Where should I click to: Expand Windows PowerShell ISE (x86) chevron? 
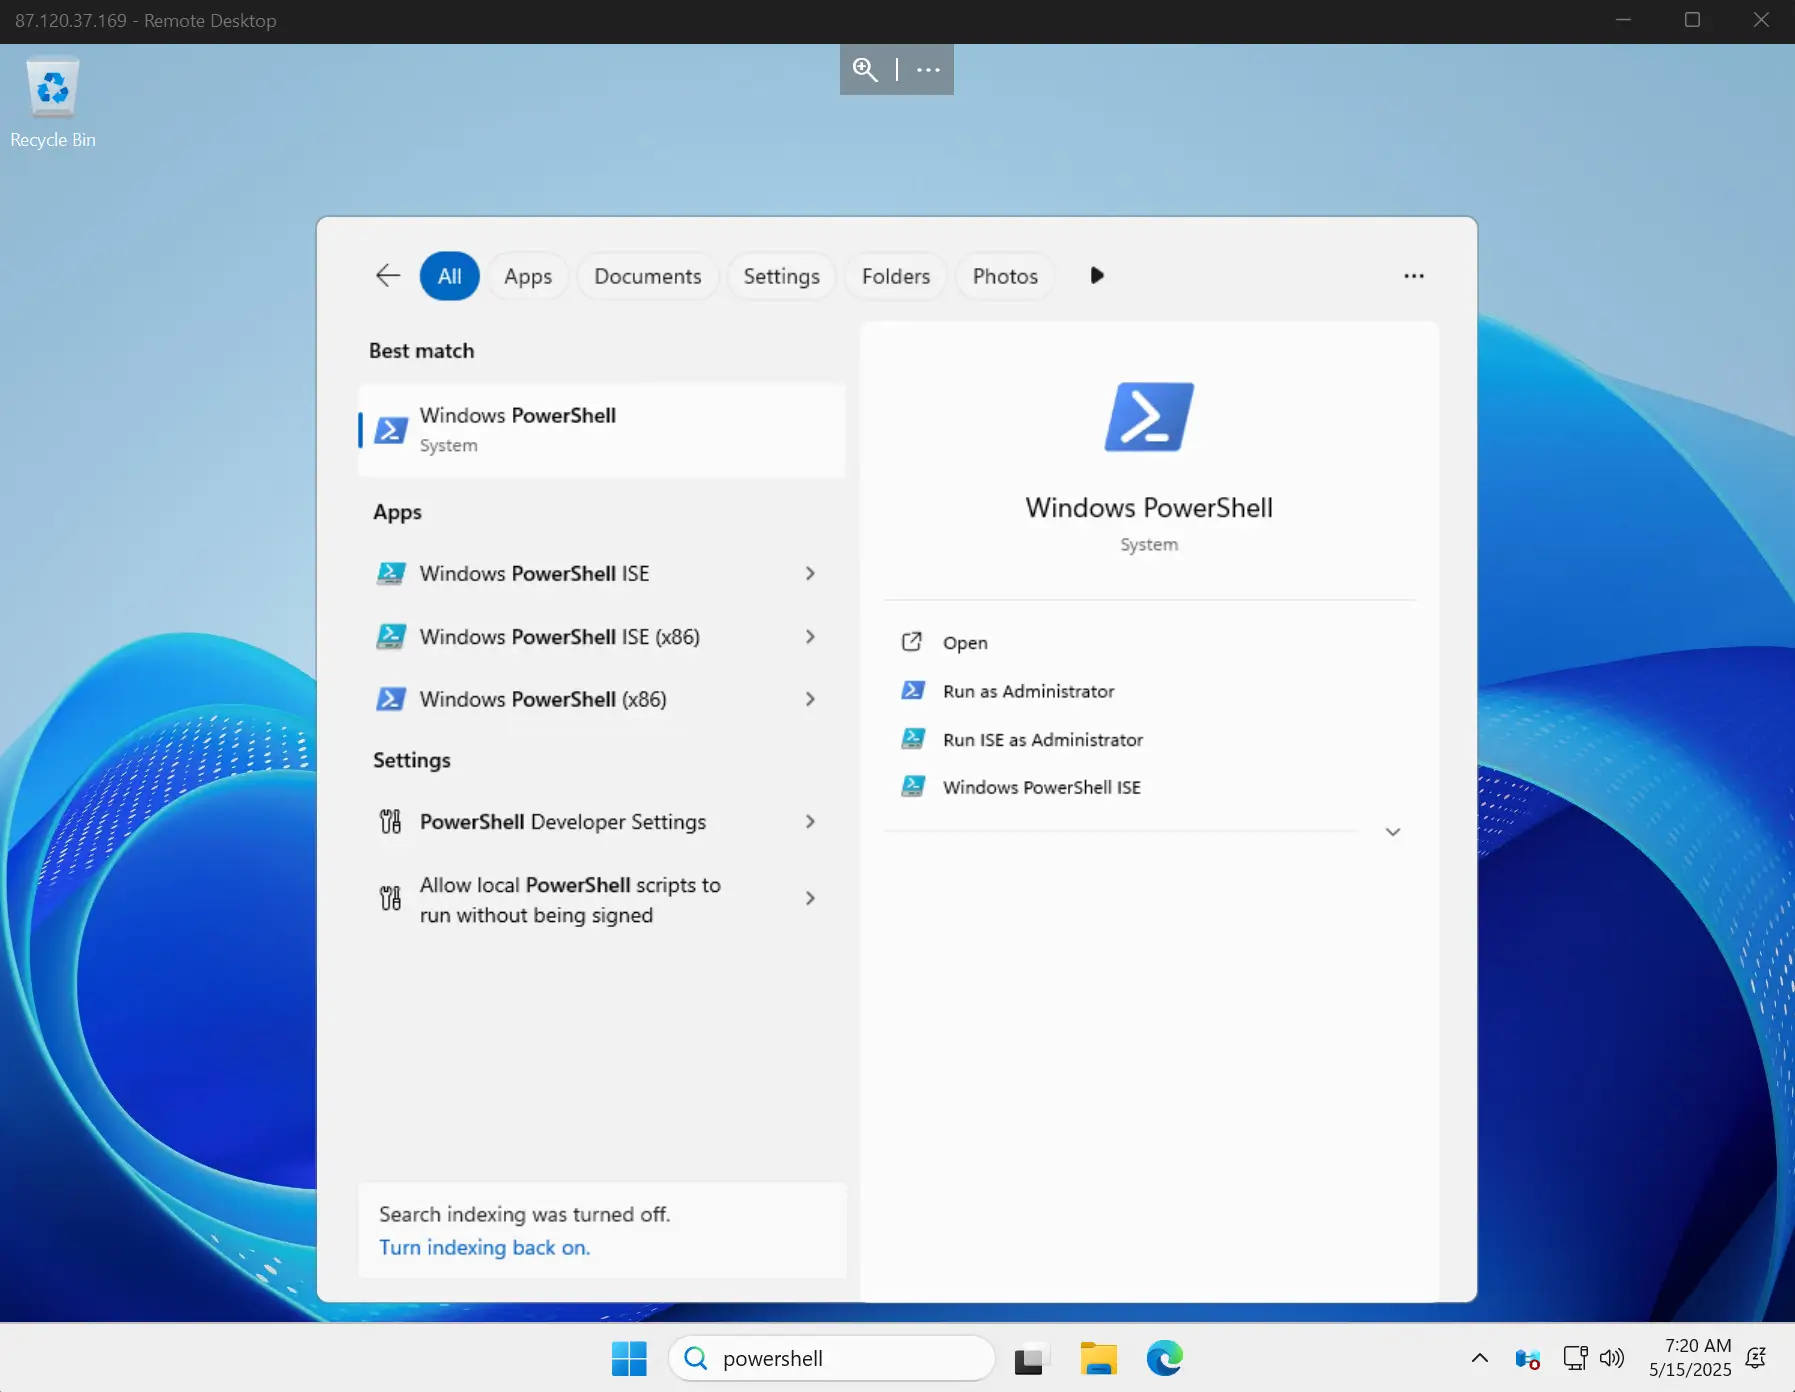[x=810, y=636]
